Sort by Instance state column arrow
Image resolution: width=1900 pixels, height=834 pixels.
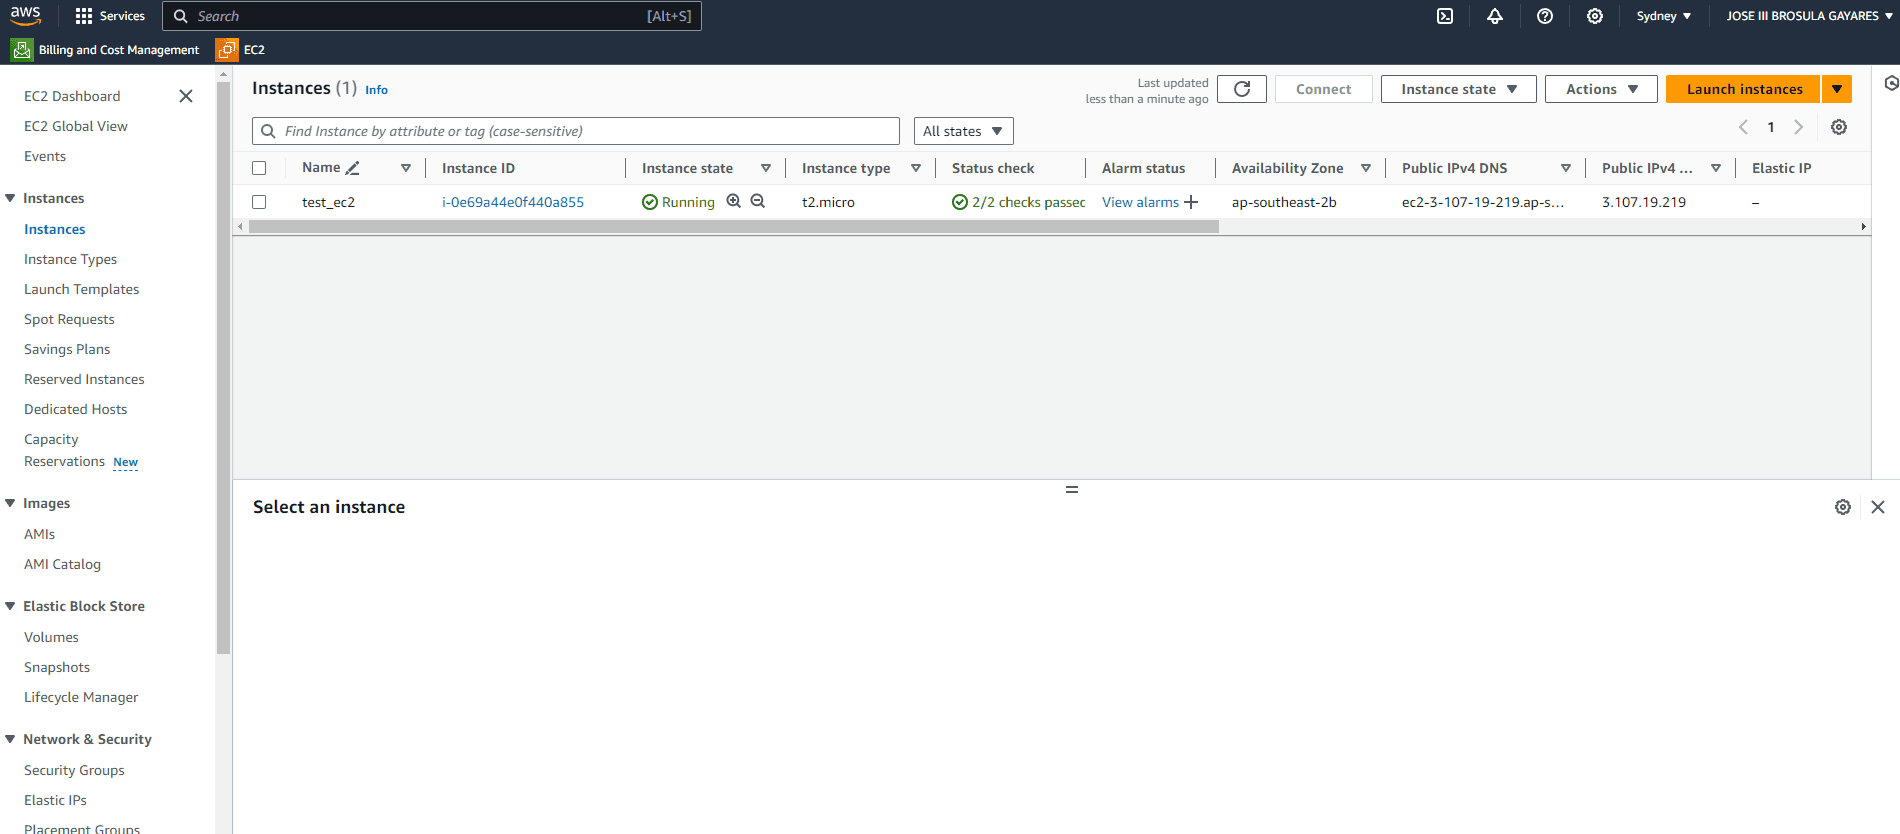tap(766, 168)
